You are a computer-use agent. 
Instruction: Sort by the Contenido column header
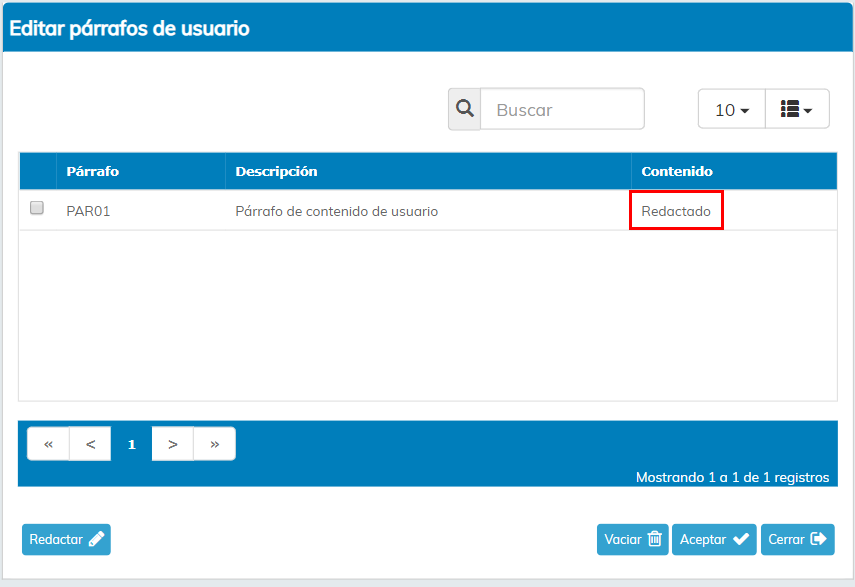coord(677,171)
